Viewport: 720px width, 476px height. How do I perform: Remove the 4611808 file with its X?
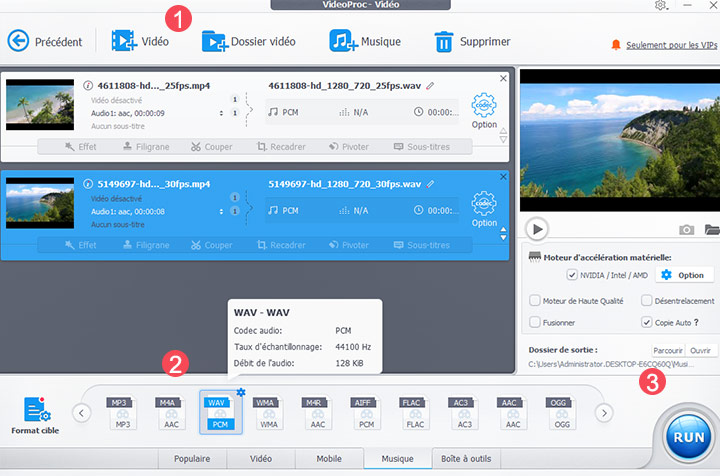(503, 78)
